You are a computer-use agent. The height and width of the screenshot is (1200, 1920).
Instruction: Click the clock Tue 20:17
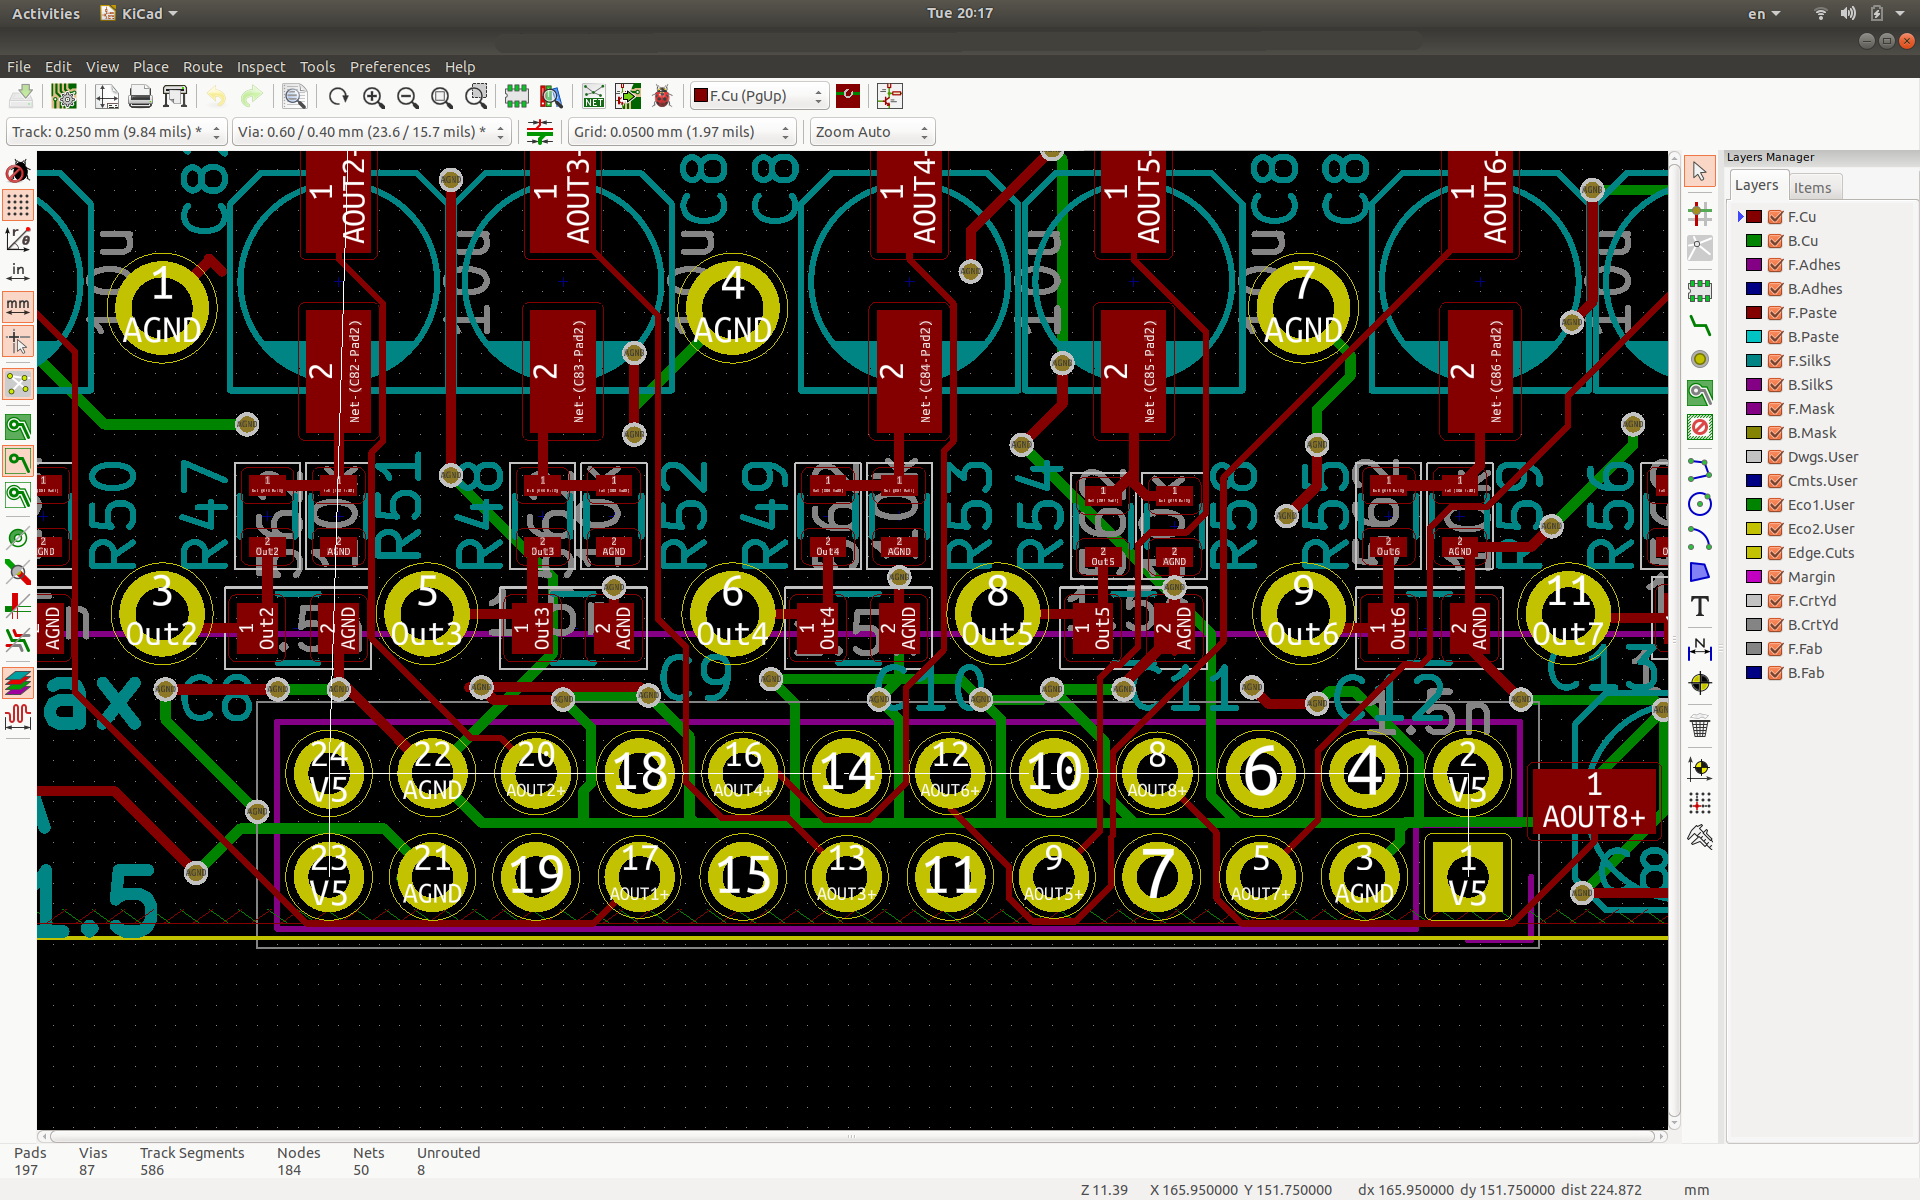pos(960,13)
